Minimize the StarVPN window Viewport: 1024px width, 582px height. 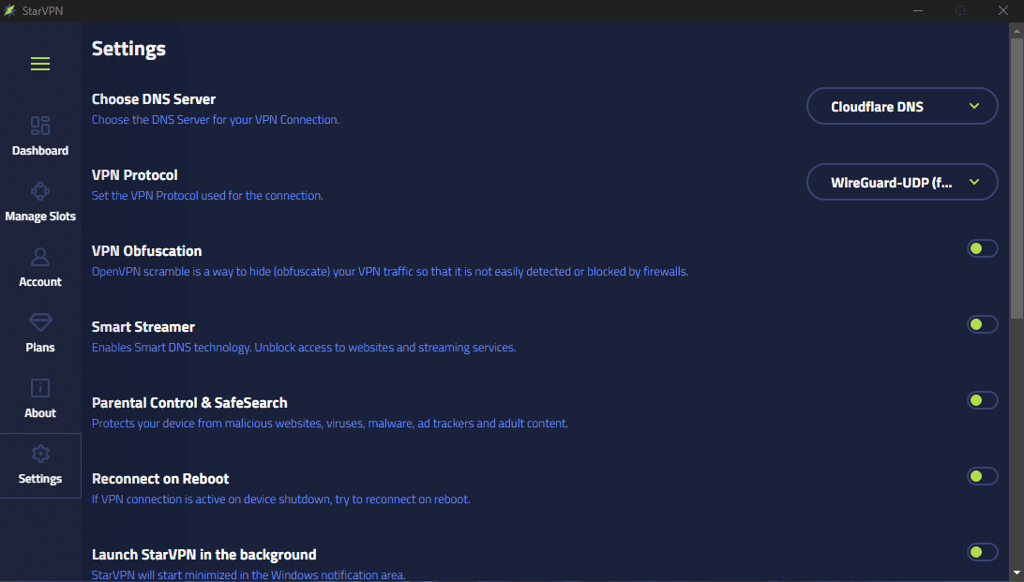coord(918,10)
